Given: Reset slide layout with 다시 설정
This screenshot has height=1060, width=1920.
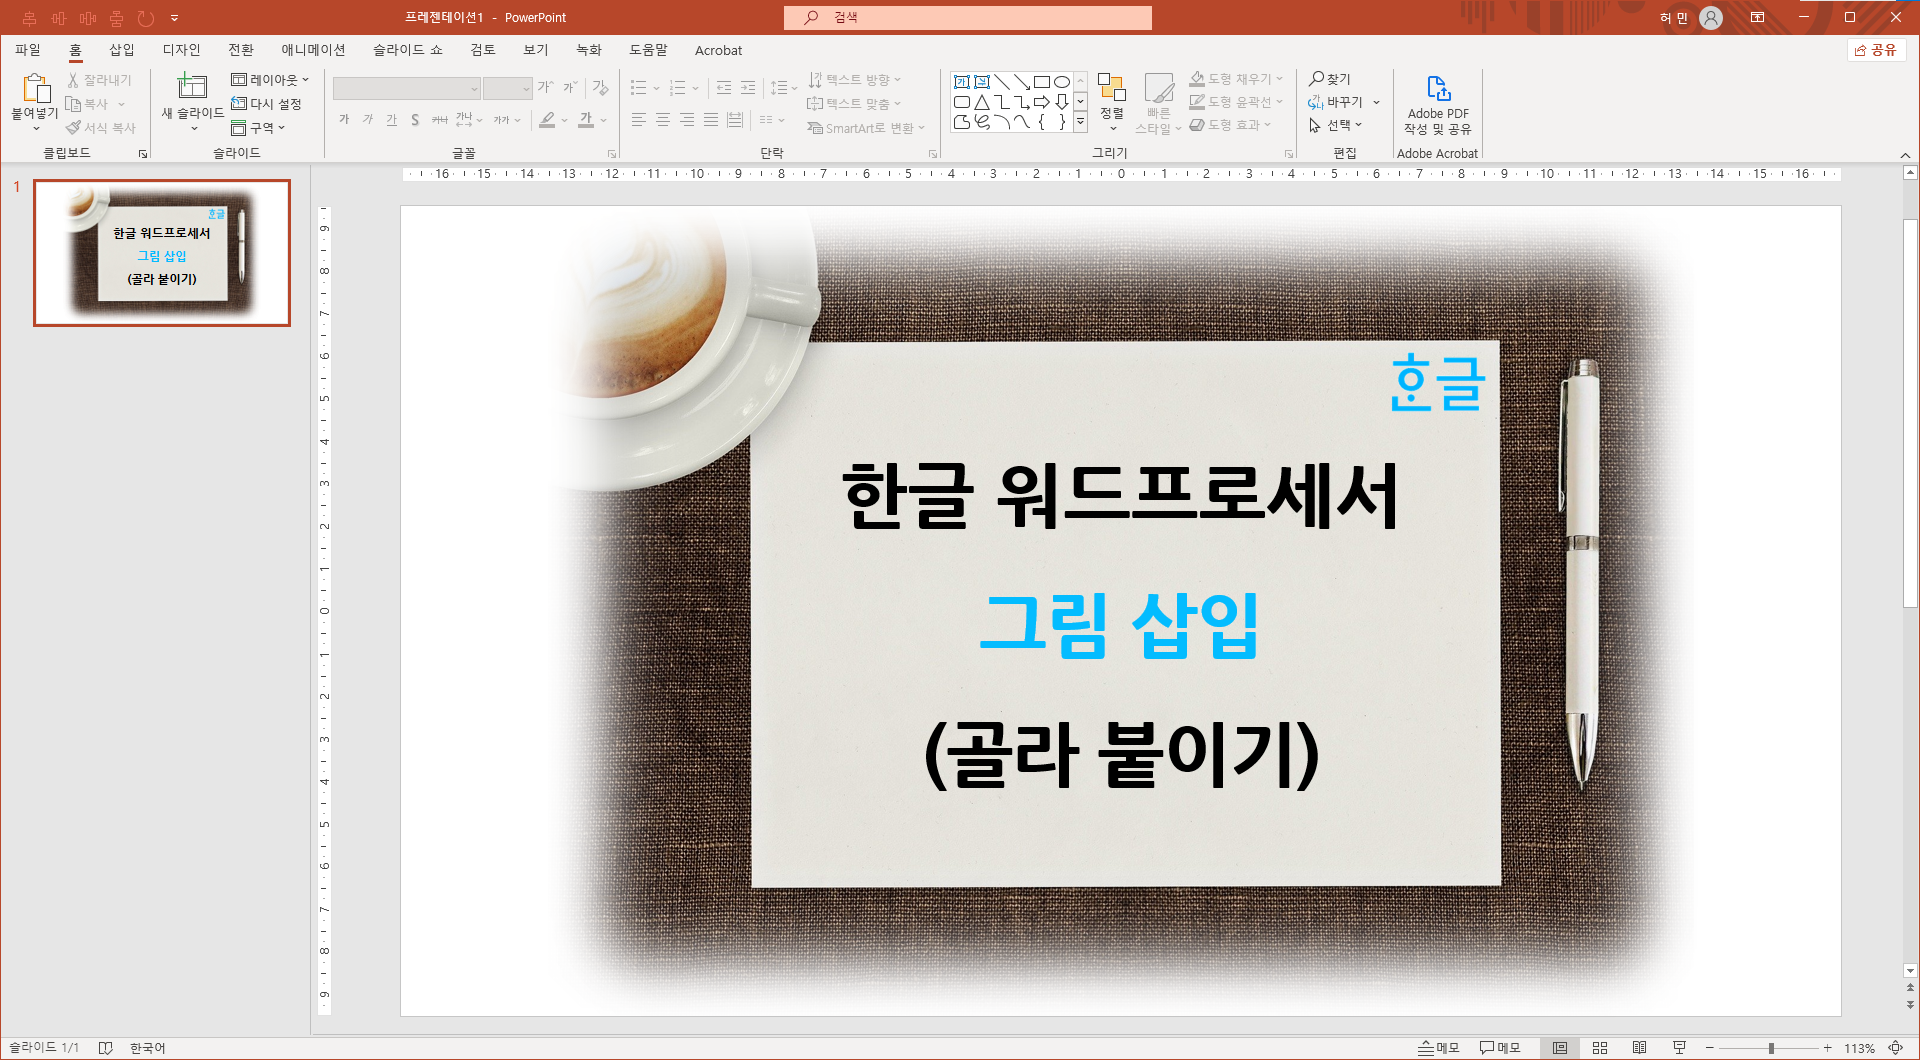Looking at the screenshot, I should tap(266, 104).
